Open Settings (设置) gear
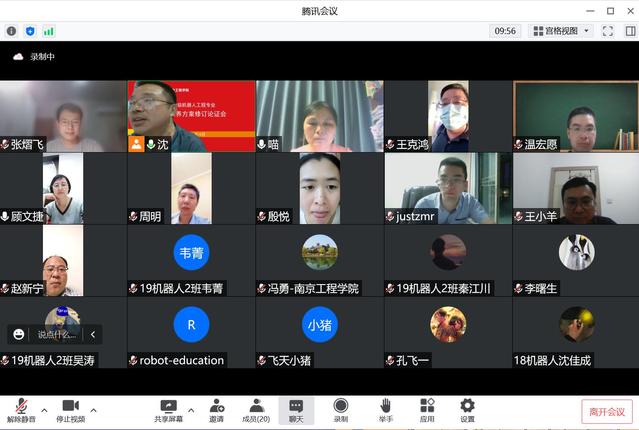639x430 pixels. 467,410
